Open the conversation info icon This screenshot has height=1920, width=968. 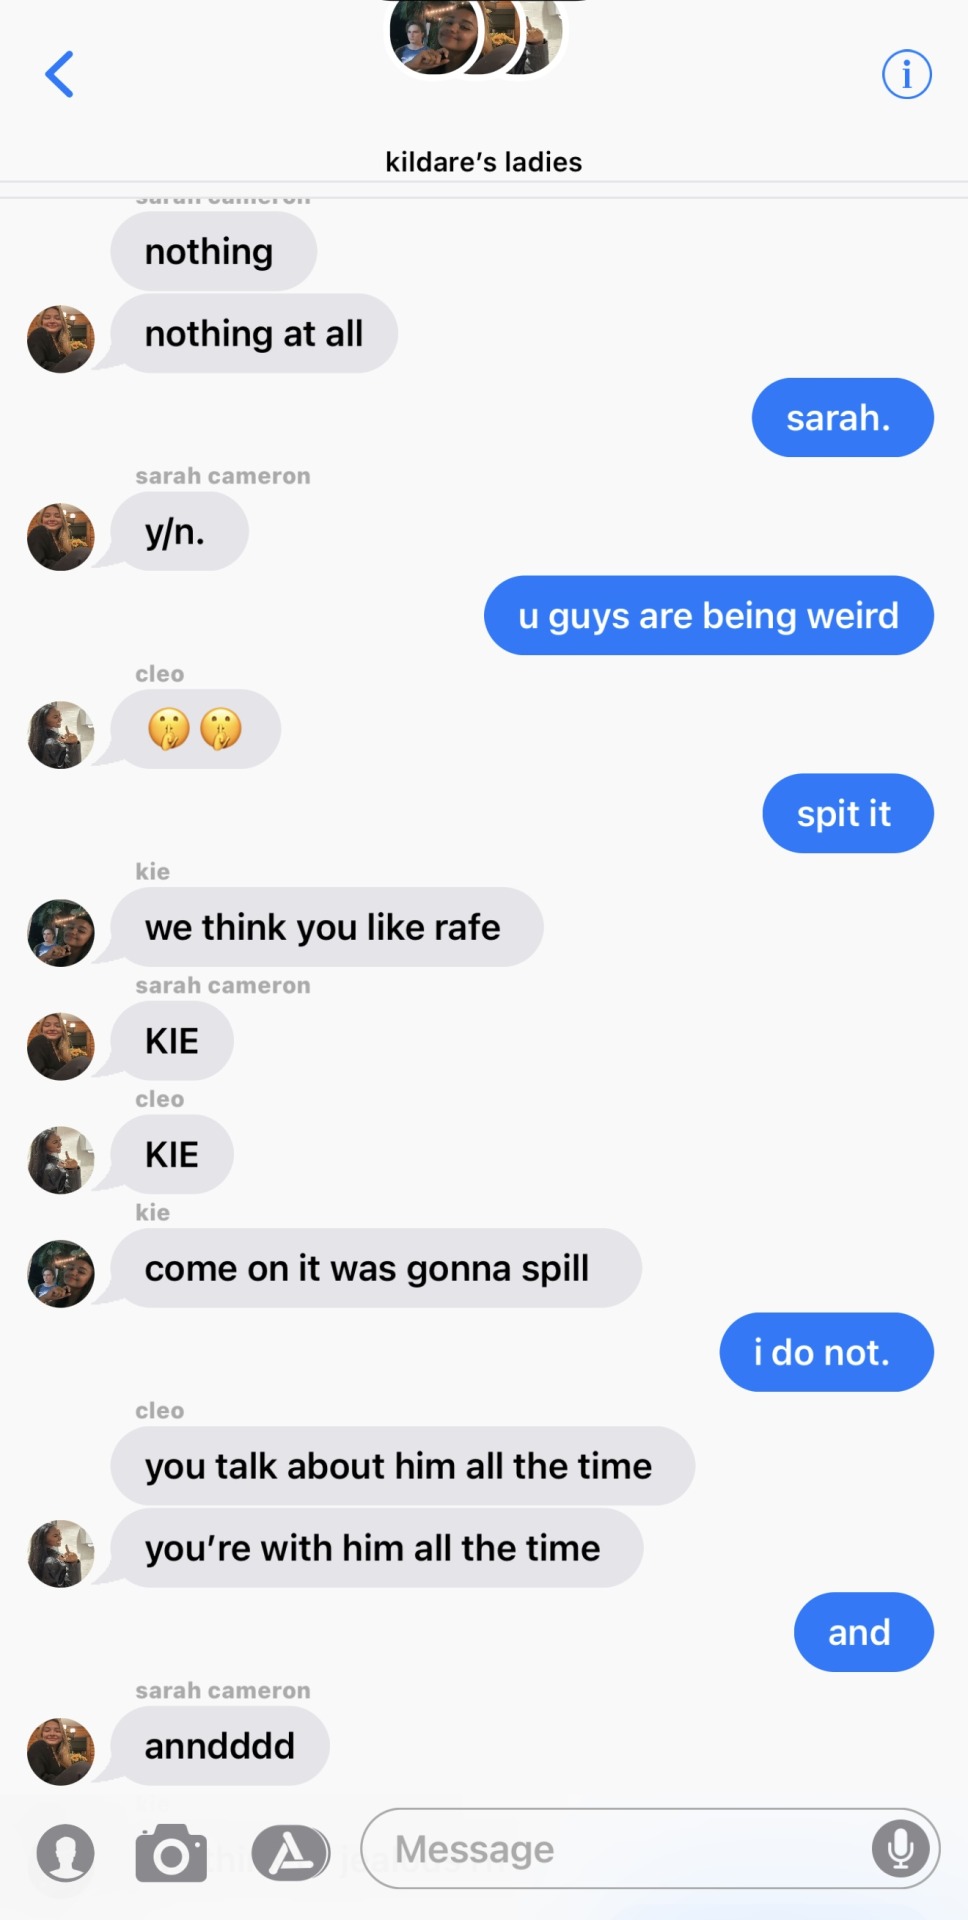coord(906,75)
